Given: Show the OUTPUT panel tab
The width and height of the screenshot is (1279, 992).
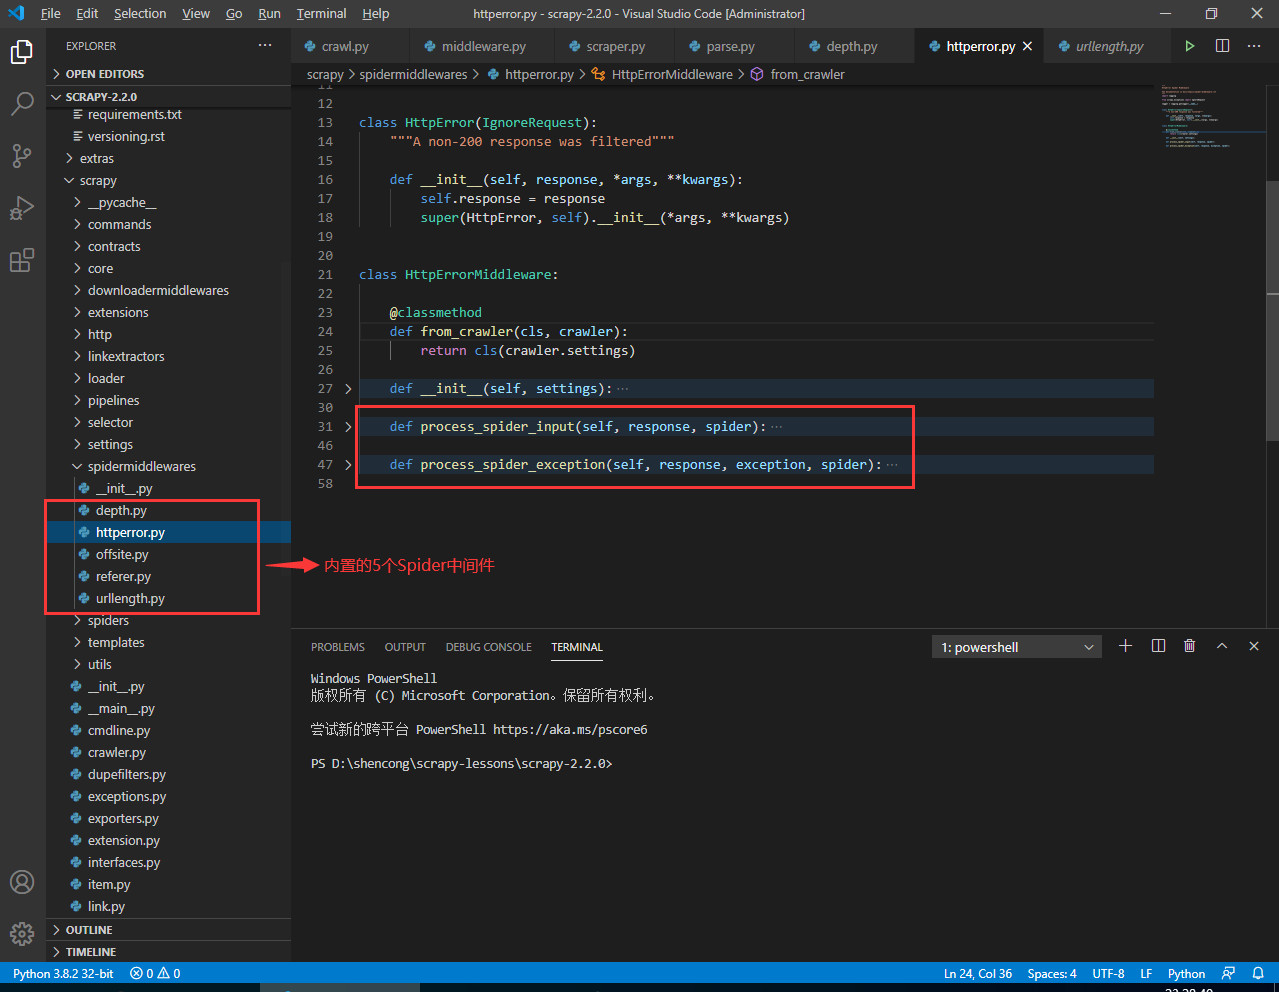Looking at the screenshot, I should [405, 647].
